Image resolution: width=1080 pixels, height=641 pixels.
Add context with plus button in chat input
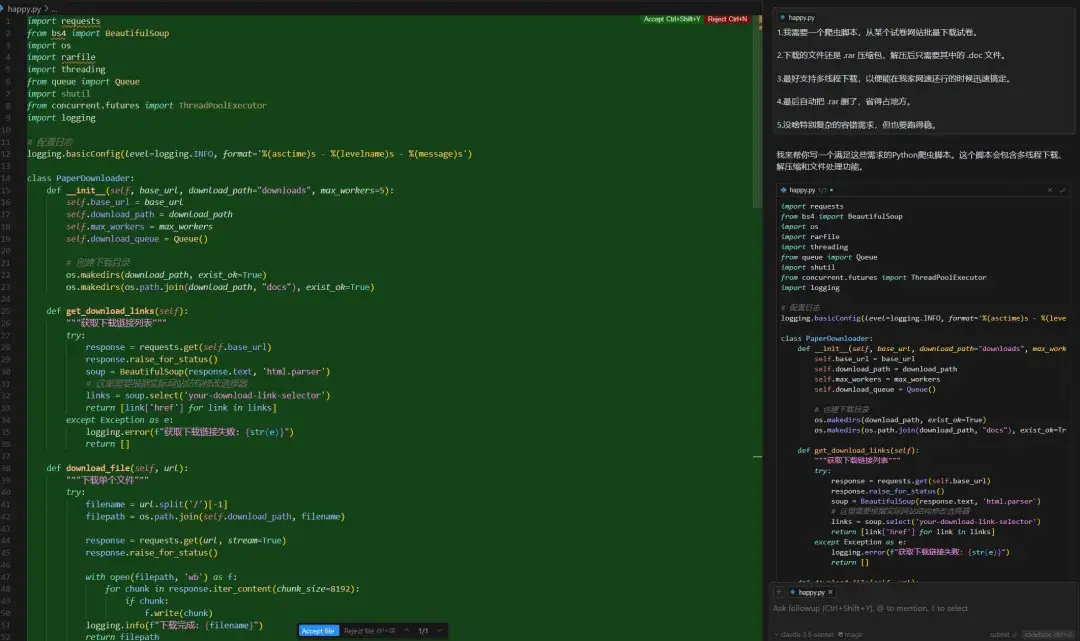point(778,592)
